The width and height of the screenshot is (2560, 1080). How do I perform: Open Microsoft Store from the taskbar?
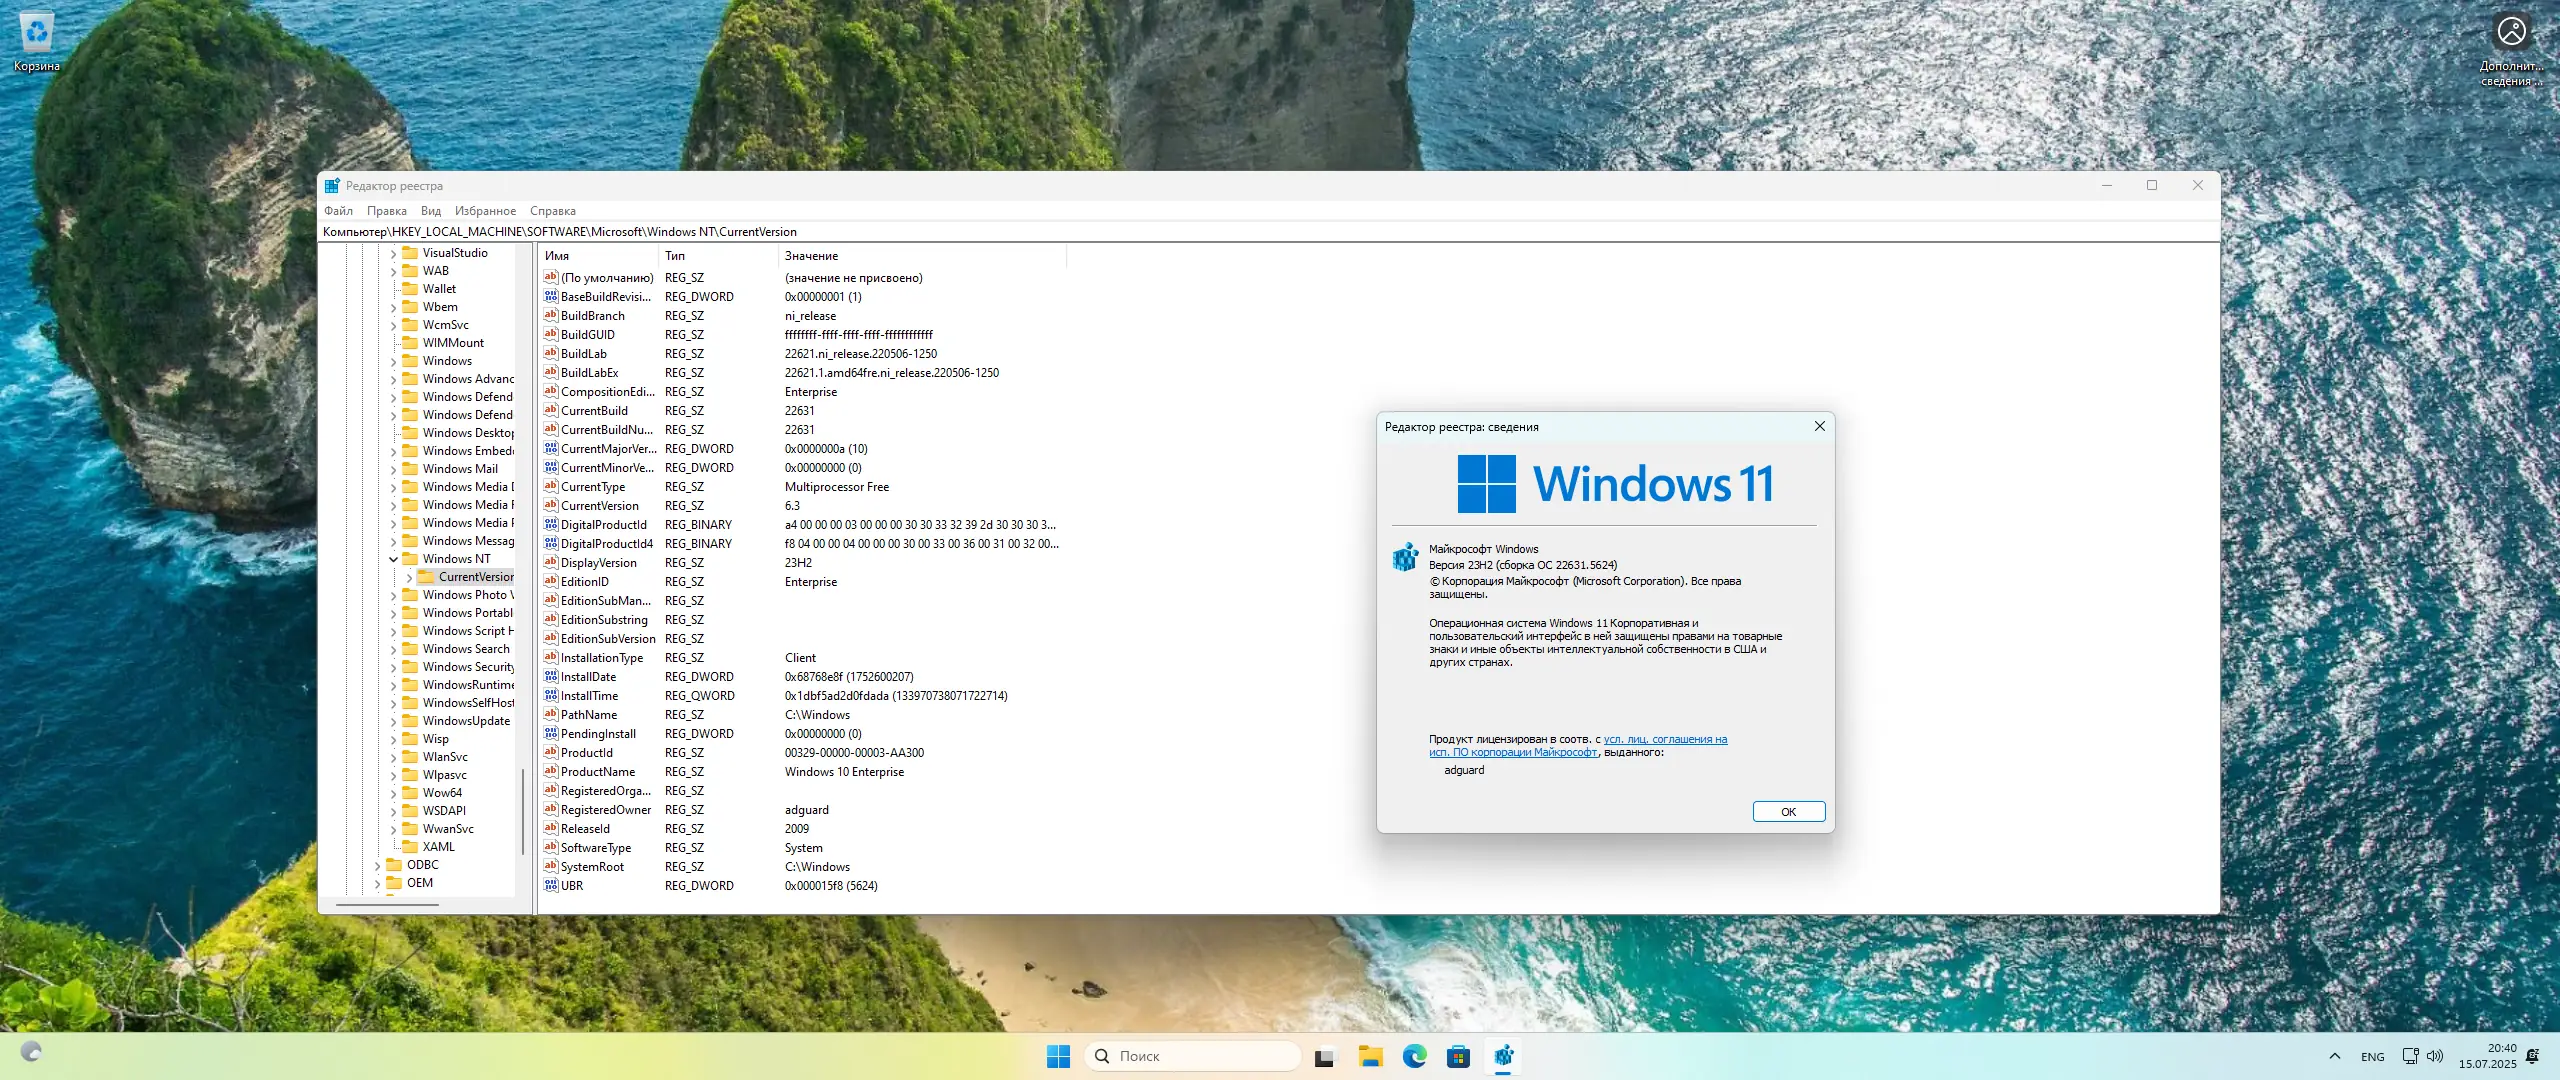pyautogui.click(x=1458, y=1056)
